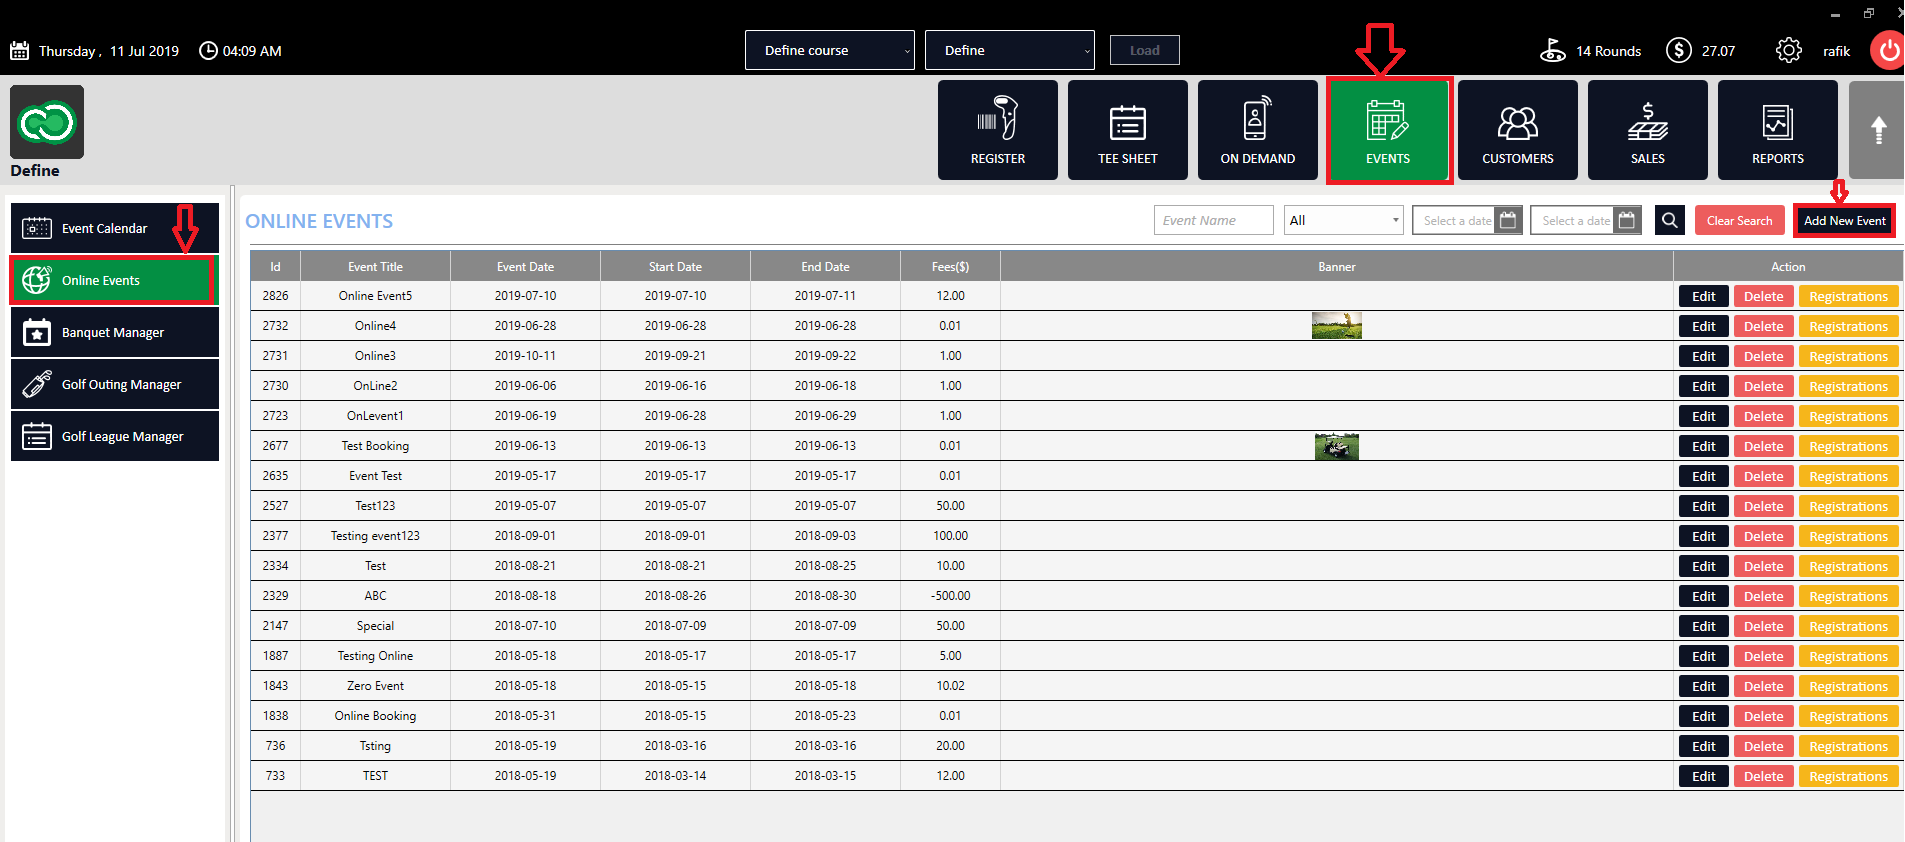1905x842 pixels.
Task: Click the Event Name search field
Action: (1213, 220)
